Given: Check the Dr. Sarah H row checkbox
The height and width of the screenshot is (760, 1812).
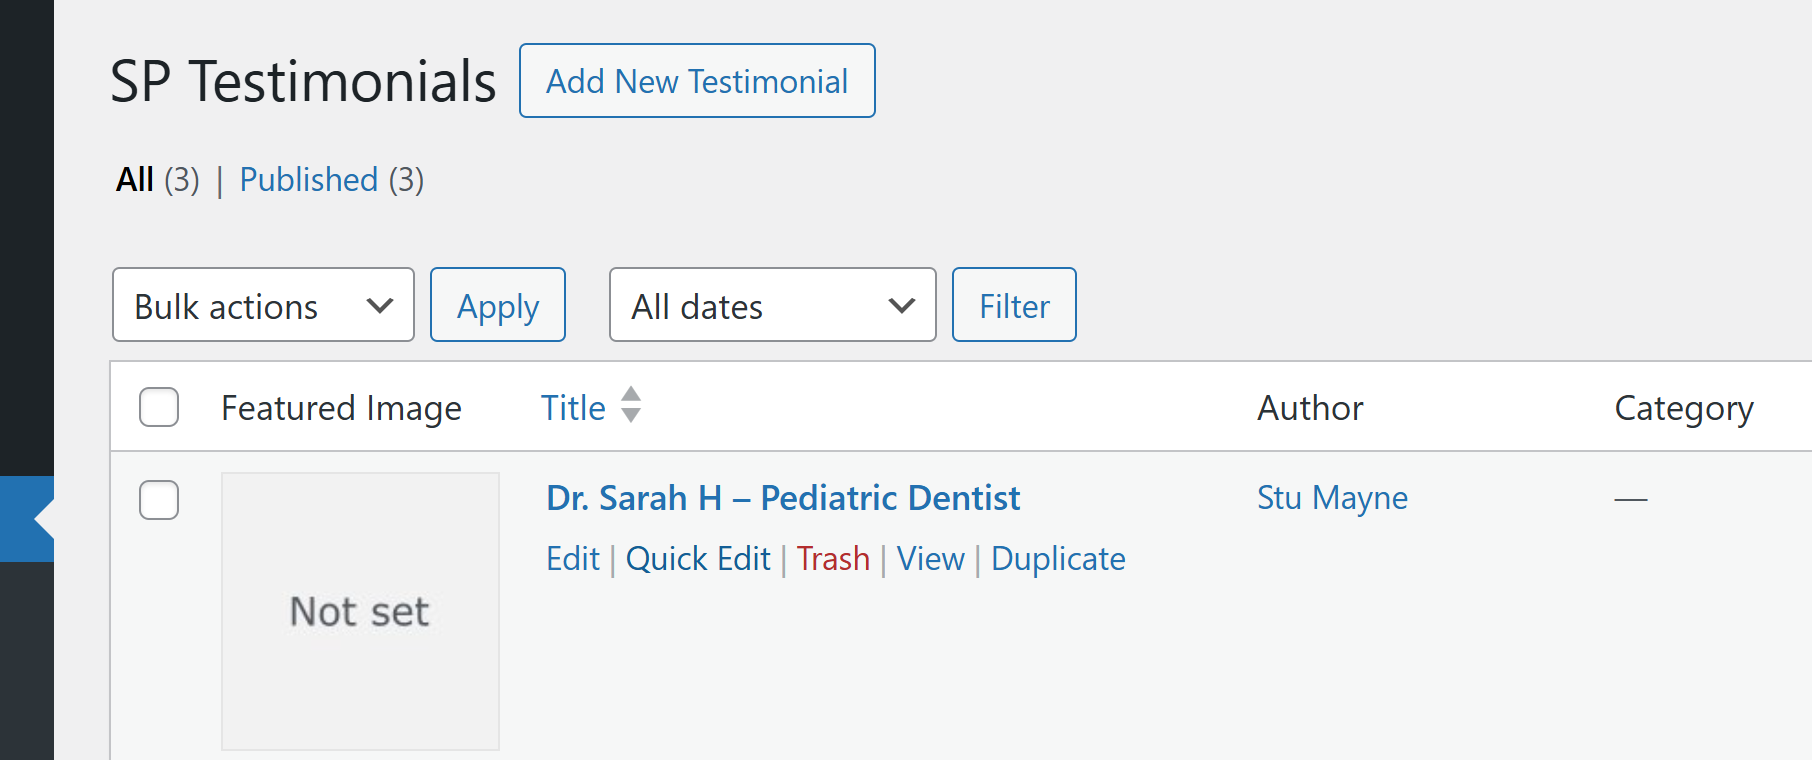Looking at the screenshot, I should tap(159, 500).
